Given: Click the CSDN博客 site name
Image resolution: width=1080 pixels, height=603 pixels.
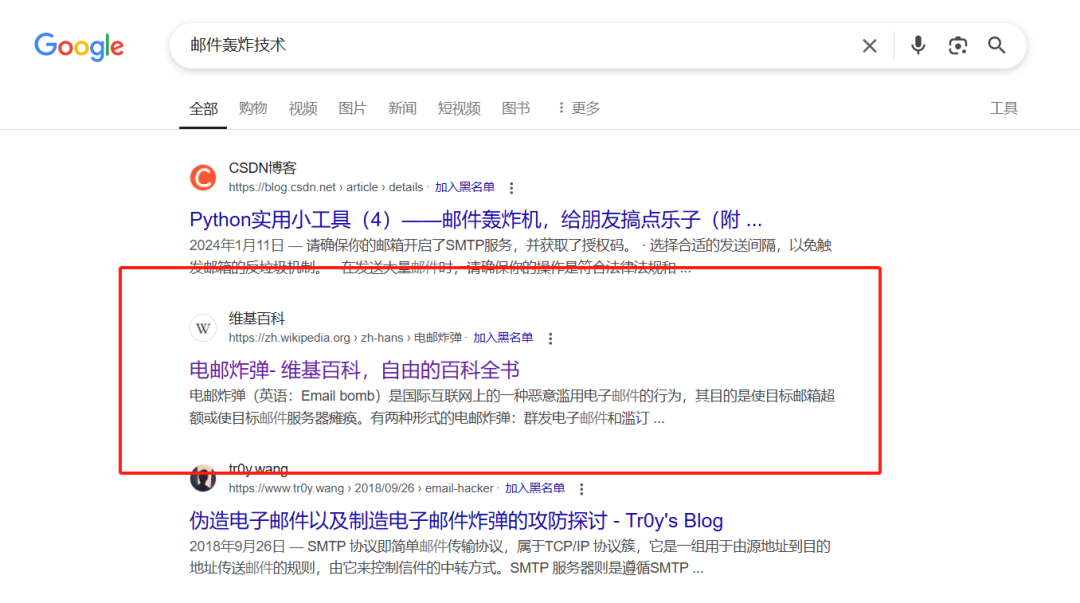Looking at the screenshot, I should (x=262, y=168).
